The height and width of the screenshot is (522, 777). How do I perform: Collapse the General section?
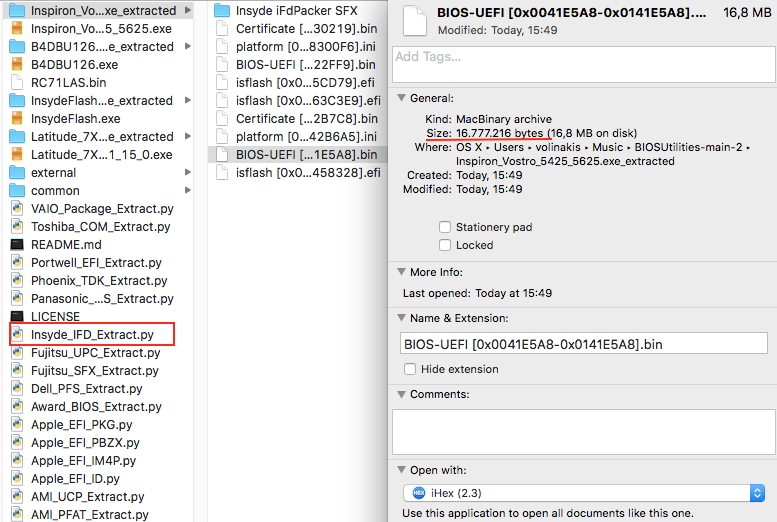[x=401, y=98]
